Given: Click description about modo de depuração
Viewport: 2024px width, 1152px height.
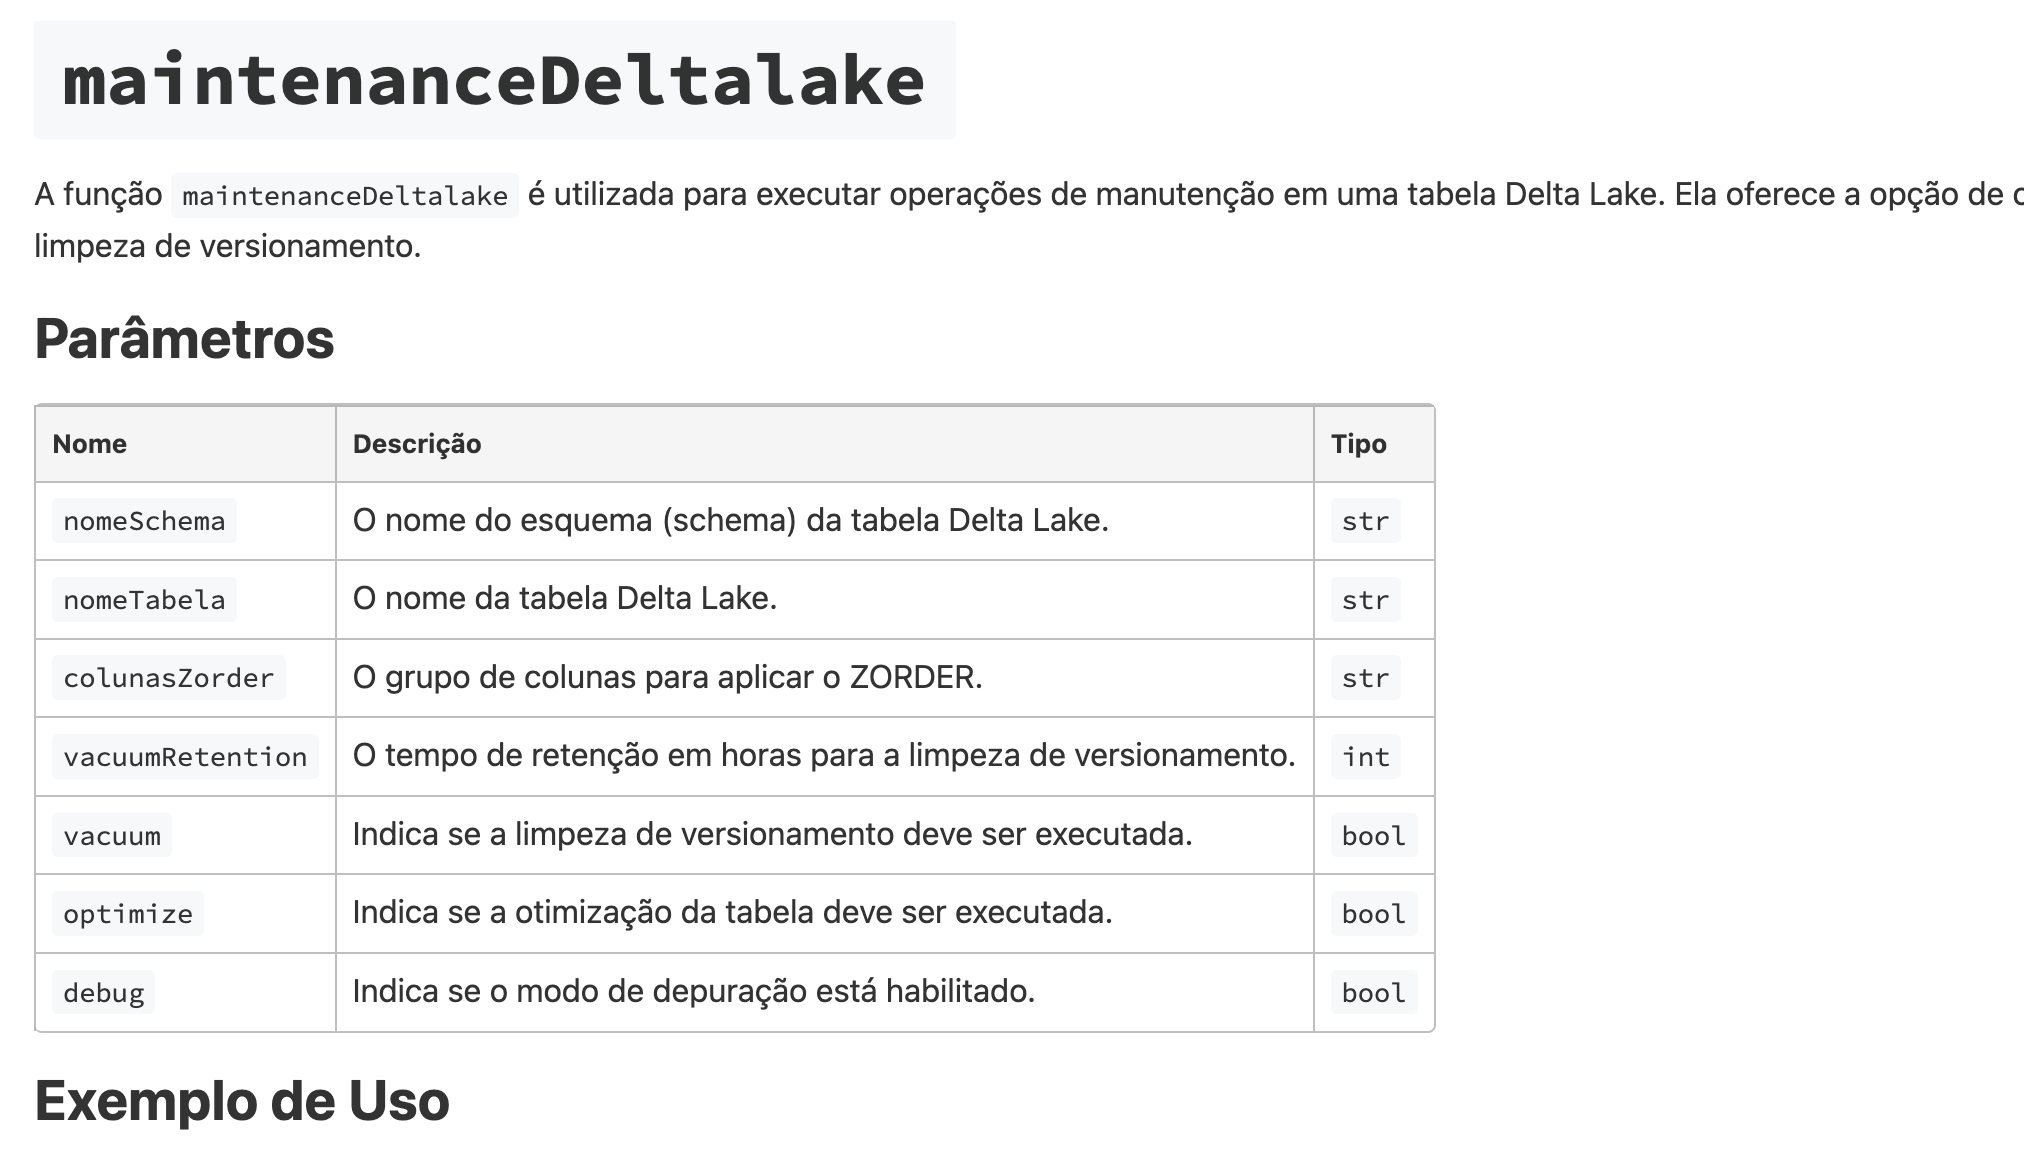Looking at the screenshot, I should (694, 991).
